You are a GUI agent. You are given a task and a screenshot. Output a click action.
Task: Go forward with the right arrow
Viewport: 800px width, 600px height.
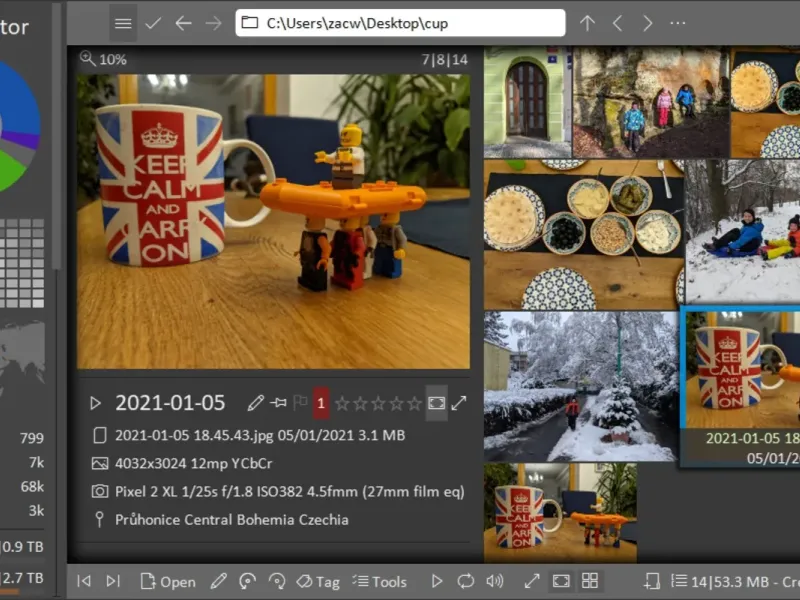click(x=213, y=23)
